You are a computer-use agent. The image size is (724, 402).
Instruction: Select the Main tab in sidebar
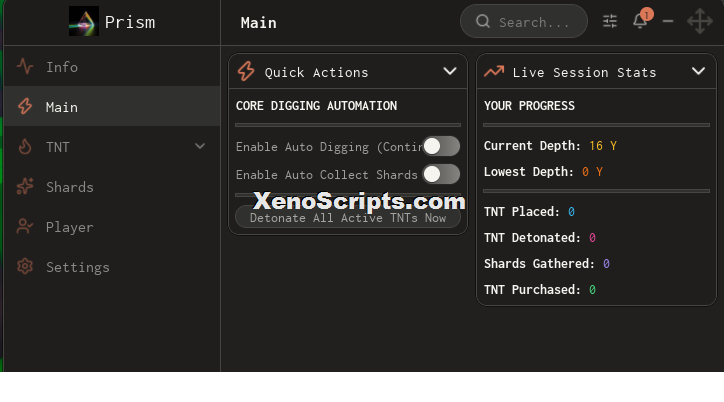(x=112, y=107)
